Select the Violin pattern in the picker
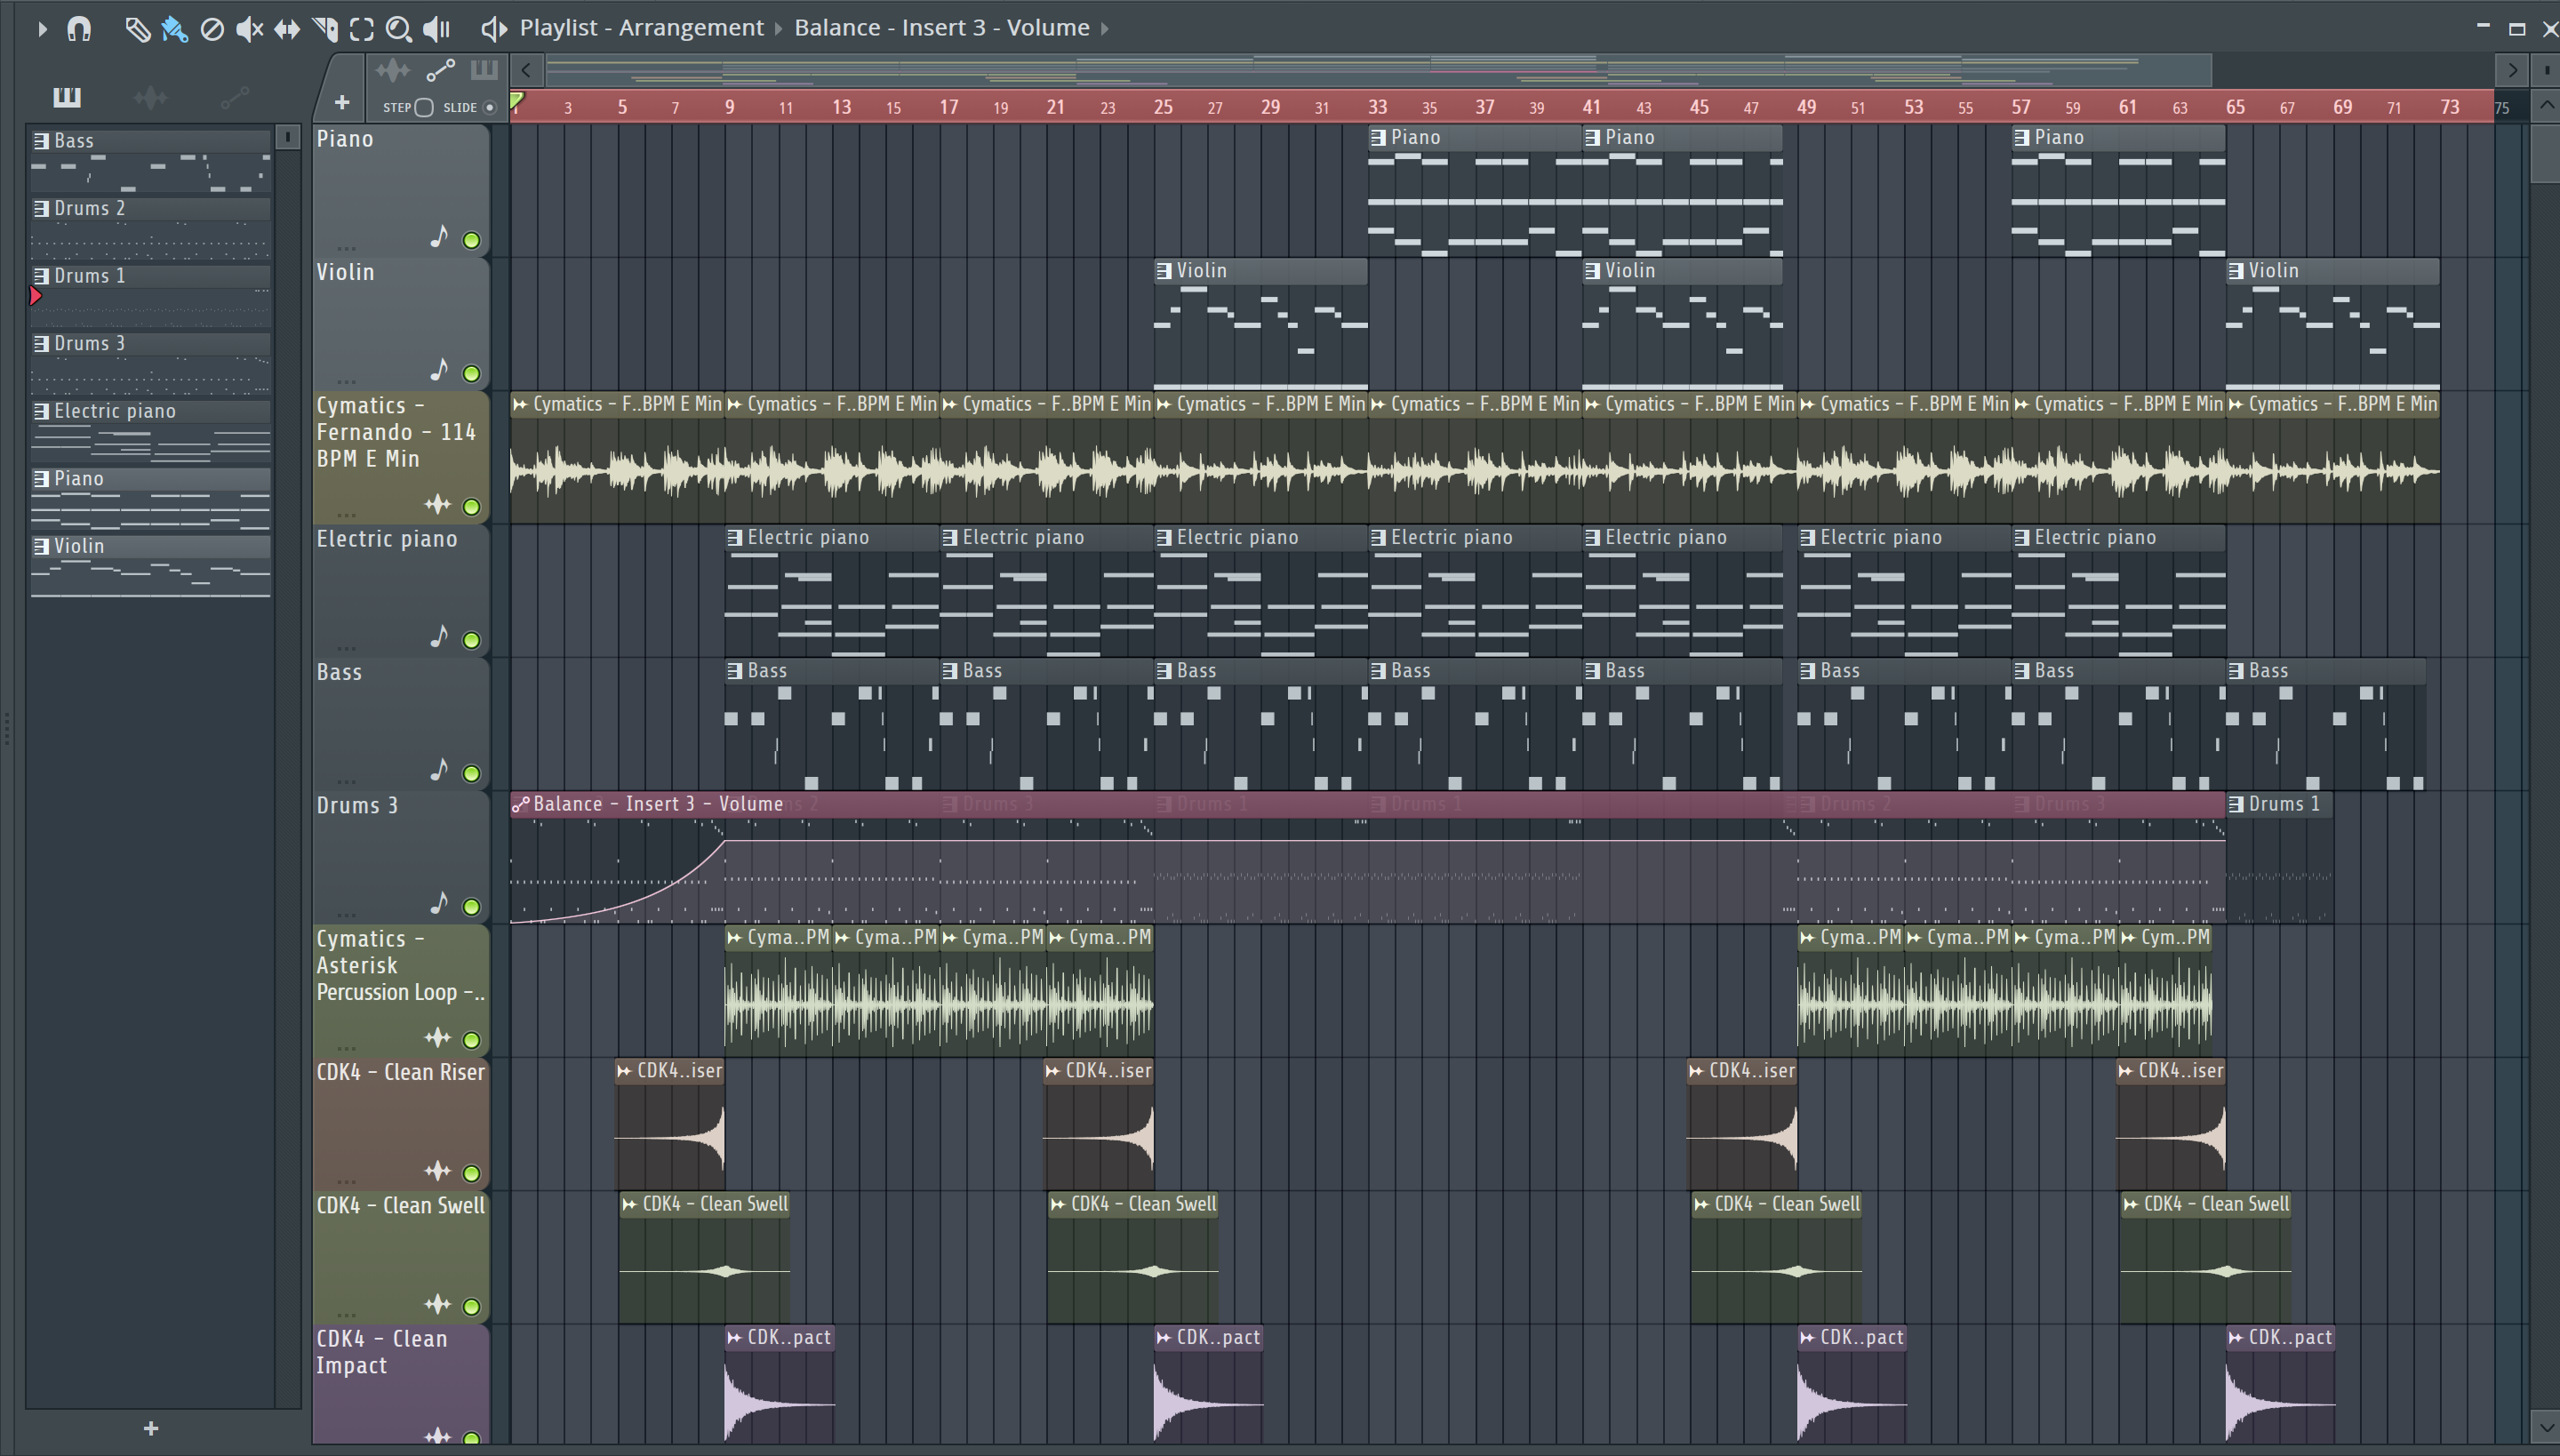Image resolution: width=2560 pixels, height=1456 pixels. coord(150,566)
